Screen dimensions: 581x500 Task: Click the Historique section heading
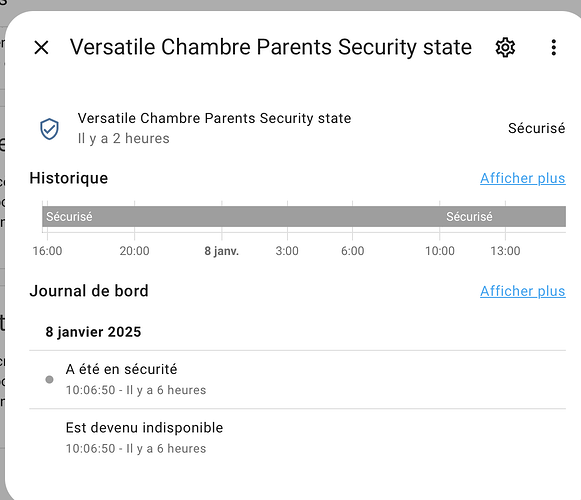pyautogui.click(x=69, y=178)
